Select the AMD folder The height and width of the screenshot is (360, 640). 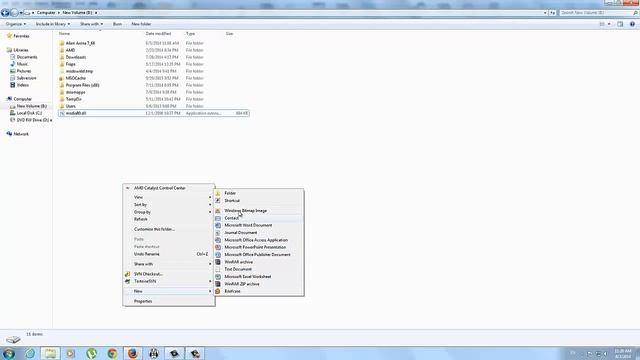coord(70,50)
